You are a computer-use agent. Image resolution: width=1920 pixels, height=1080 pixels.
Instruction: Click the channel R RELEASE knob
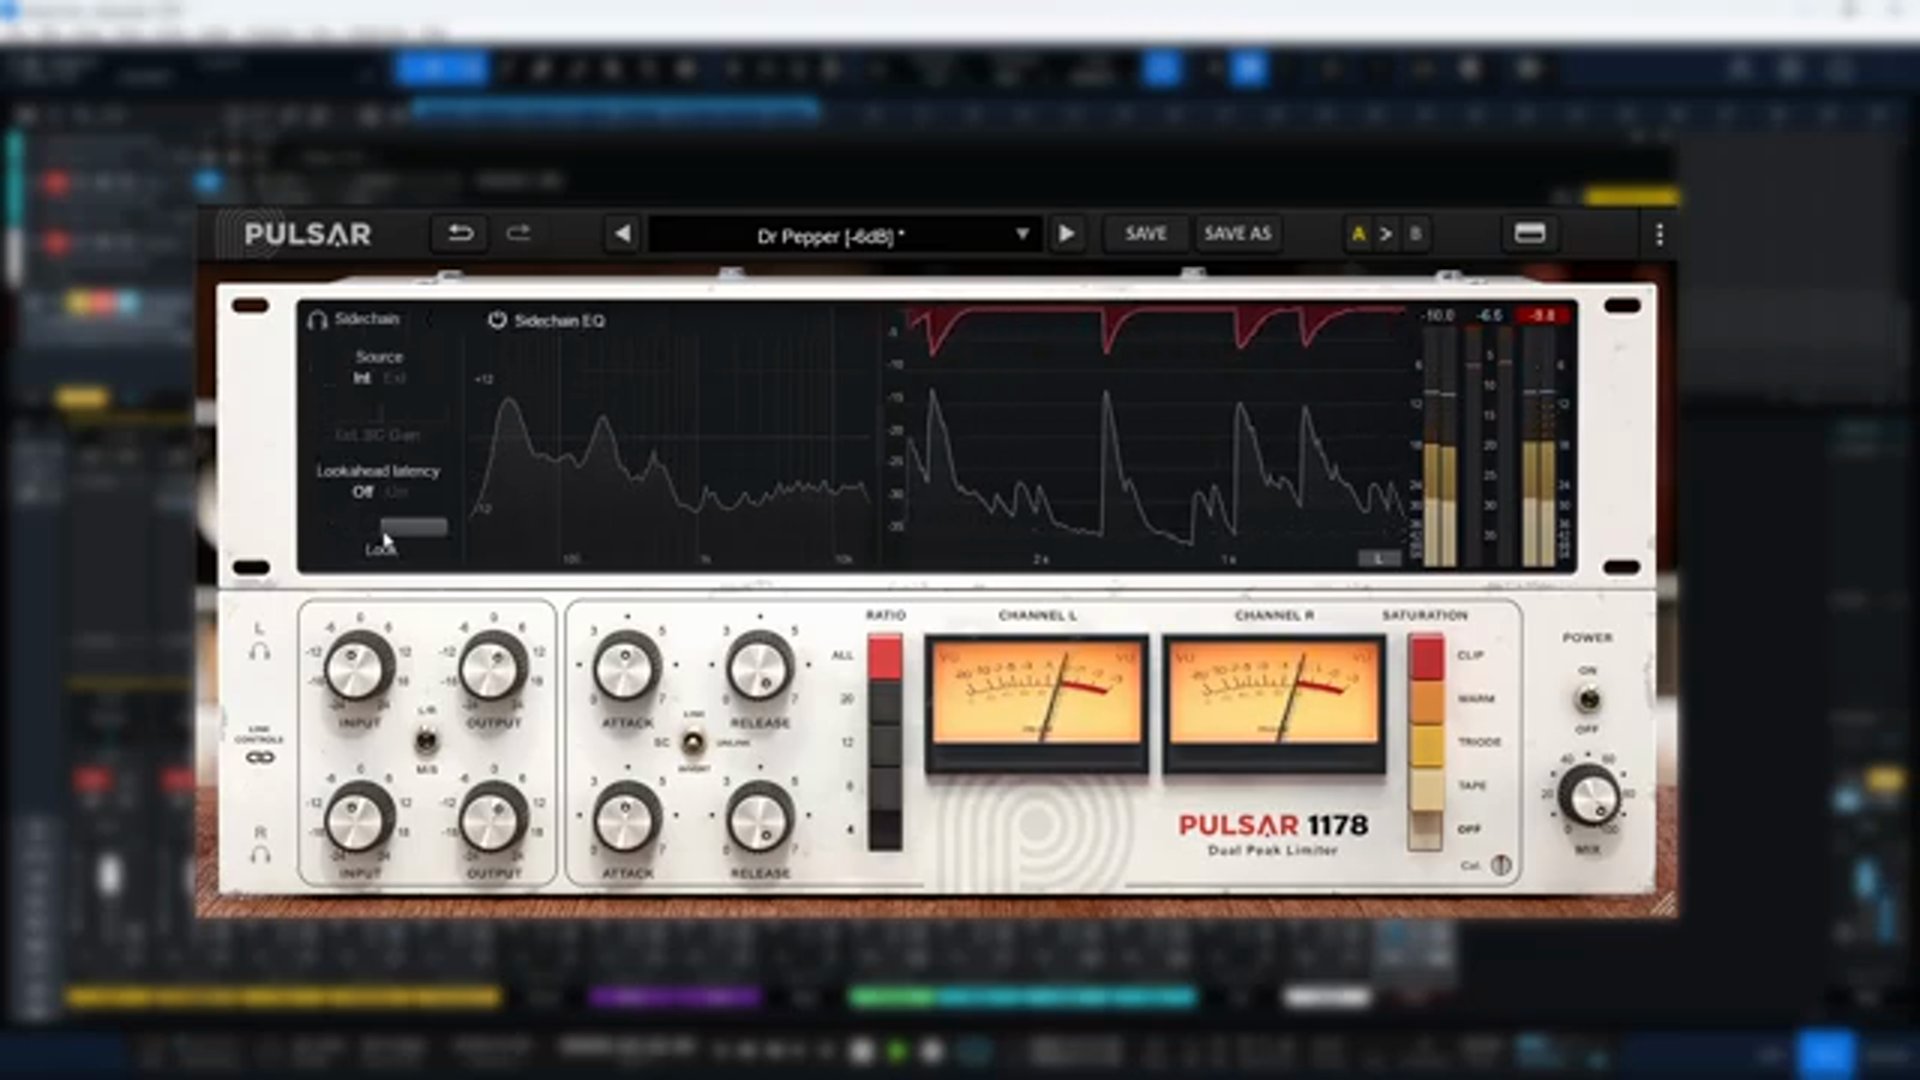pyautogui.click(x=760, y=817)
